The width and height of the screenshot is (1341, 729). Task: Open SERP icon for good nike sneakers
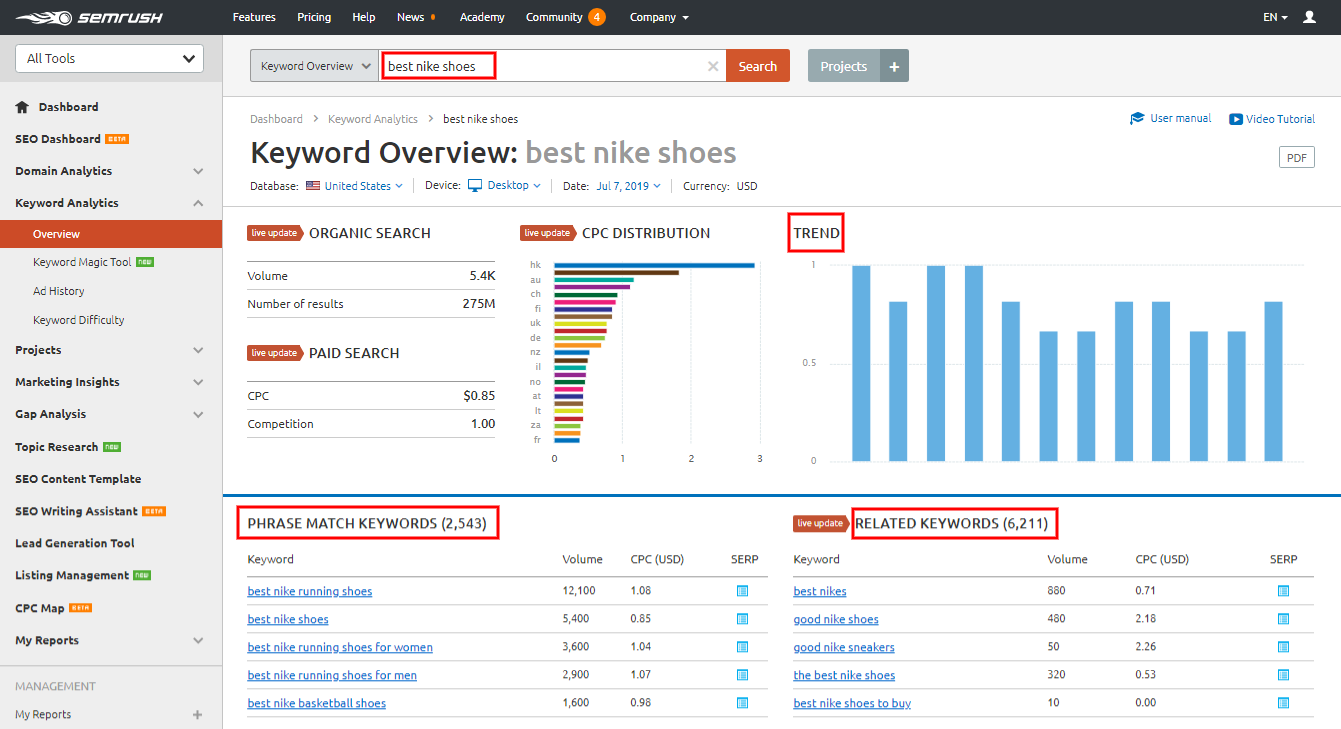(1283, 647)
